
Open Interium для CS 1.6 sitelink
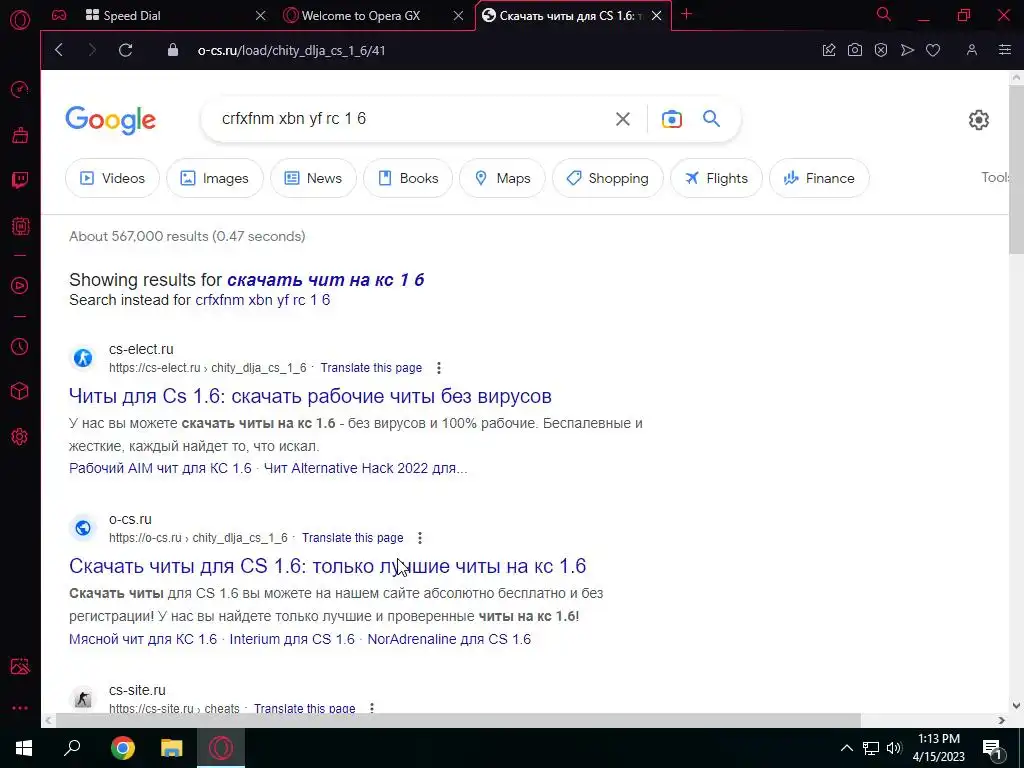coord(292,639)
